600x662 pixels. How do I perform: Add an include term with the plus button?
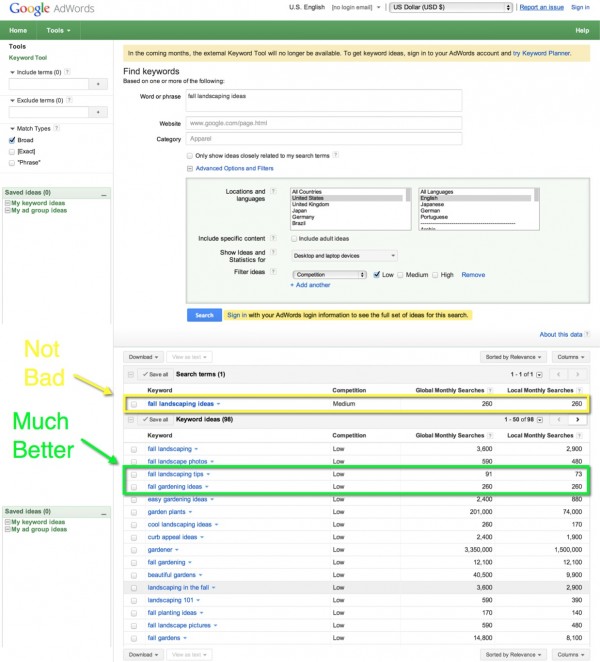click(x=98, y=84)
